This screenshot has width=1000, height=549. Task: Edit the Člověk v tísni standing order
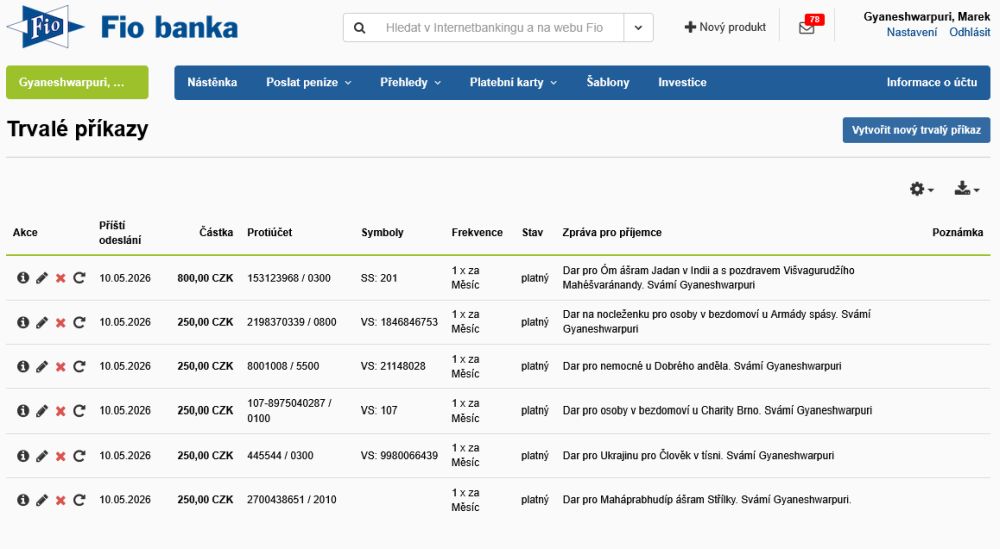pyautogui.click(x=41, y=456)
